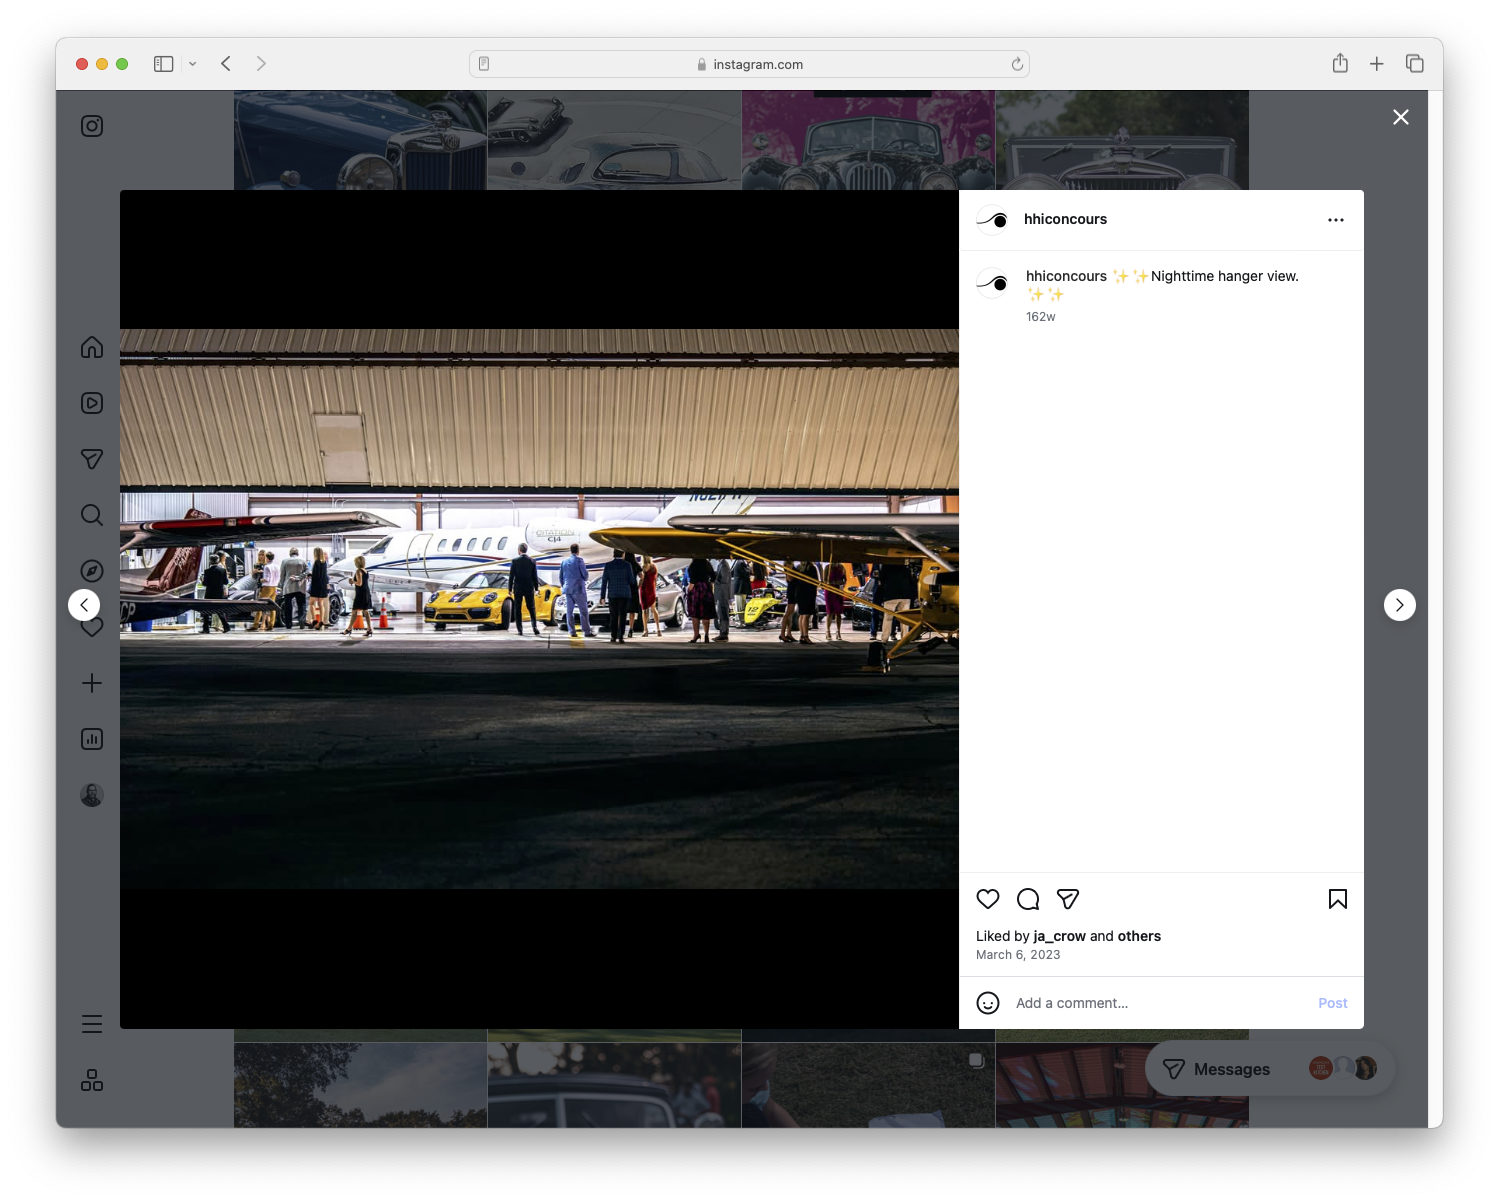1499x1202 pixels.
Task: Open notifications via the heart icon
Action: 91,627
